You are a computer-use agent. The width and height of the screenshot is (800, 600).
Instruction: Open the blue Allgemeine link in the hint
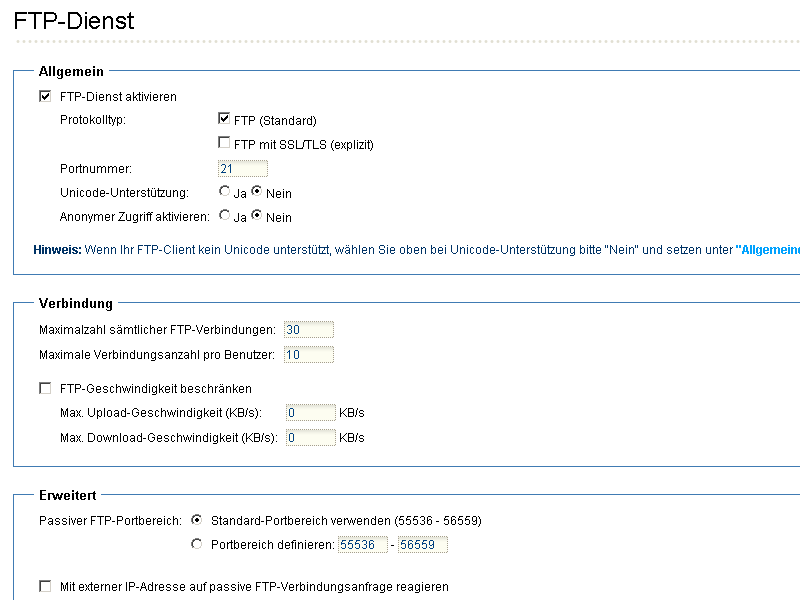768,249
